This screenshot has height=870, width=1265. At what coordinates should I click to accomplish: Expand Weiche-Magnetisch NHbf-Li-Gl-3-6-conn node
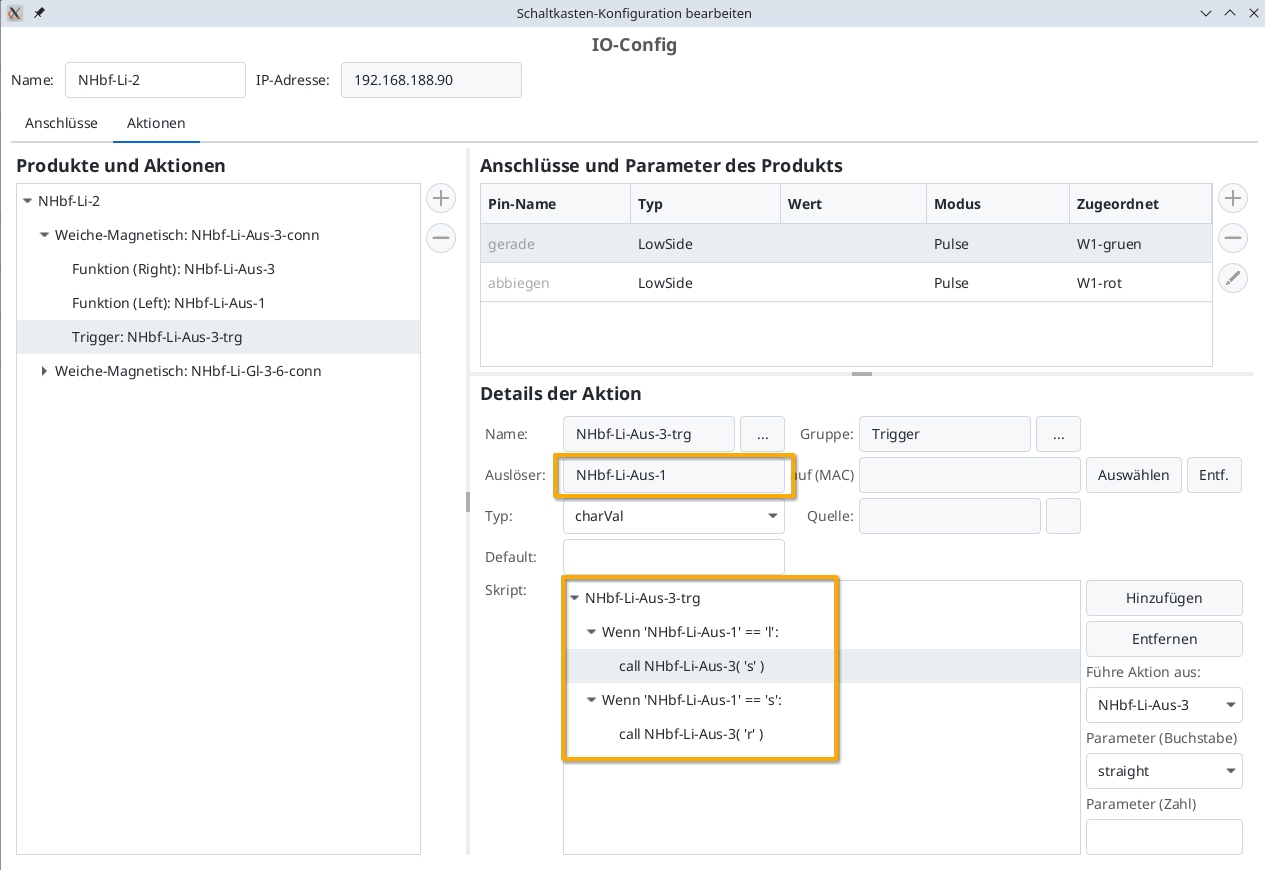click(44, 371)
